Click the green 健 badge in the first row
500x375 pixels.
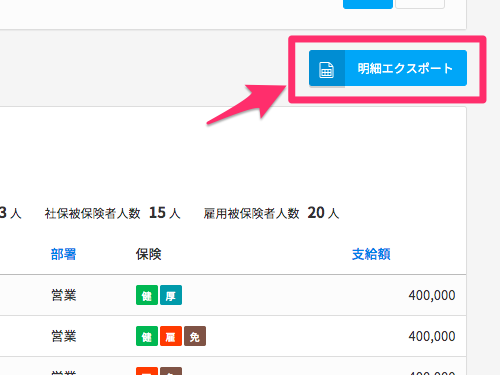click(147, 295)
